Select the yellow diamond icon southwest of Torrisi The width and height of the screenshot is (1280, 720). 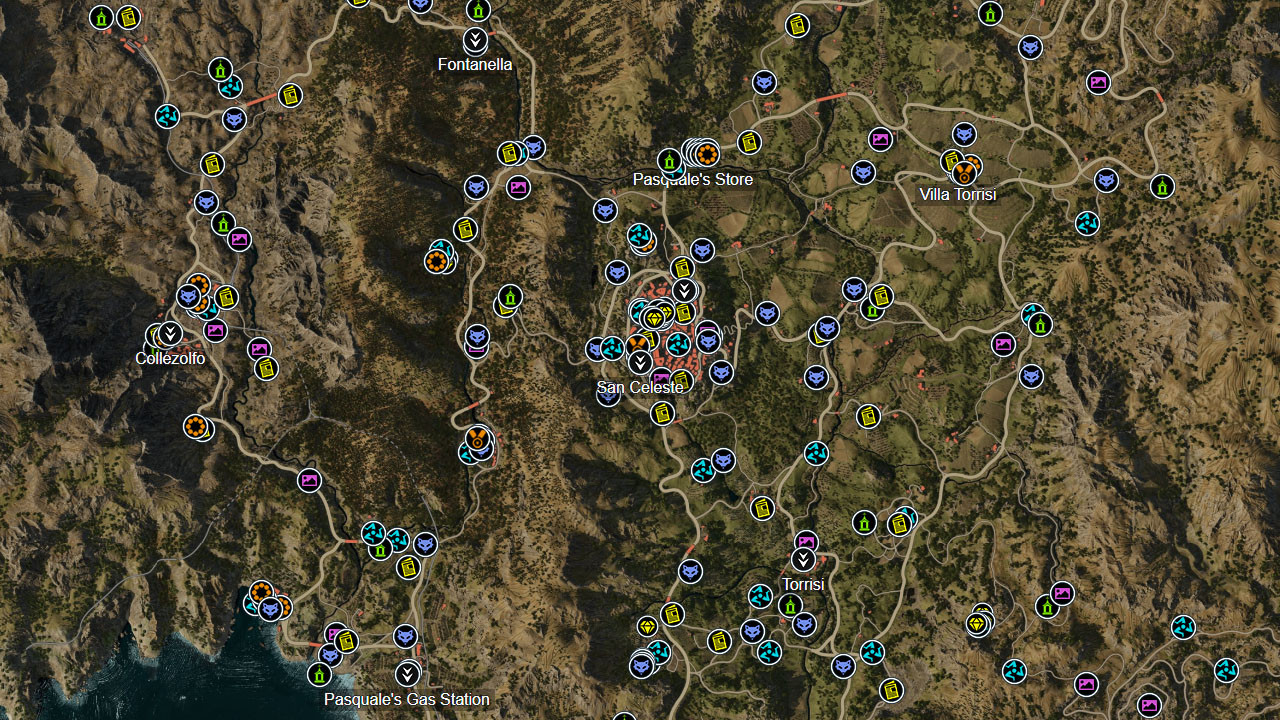(x=647, y=627)
